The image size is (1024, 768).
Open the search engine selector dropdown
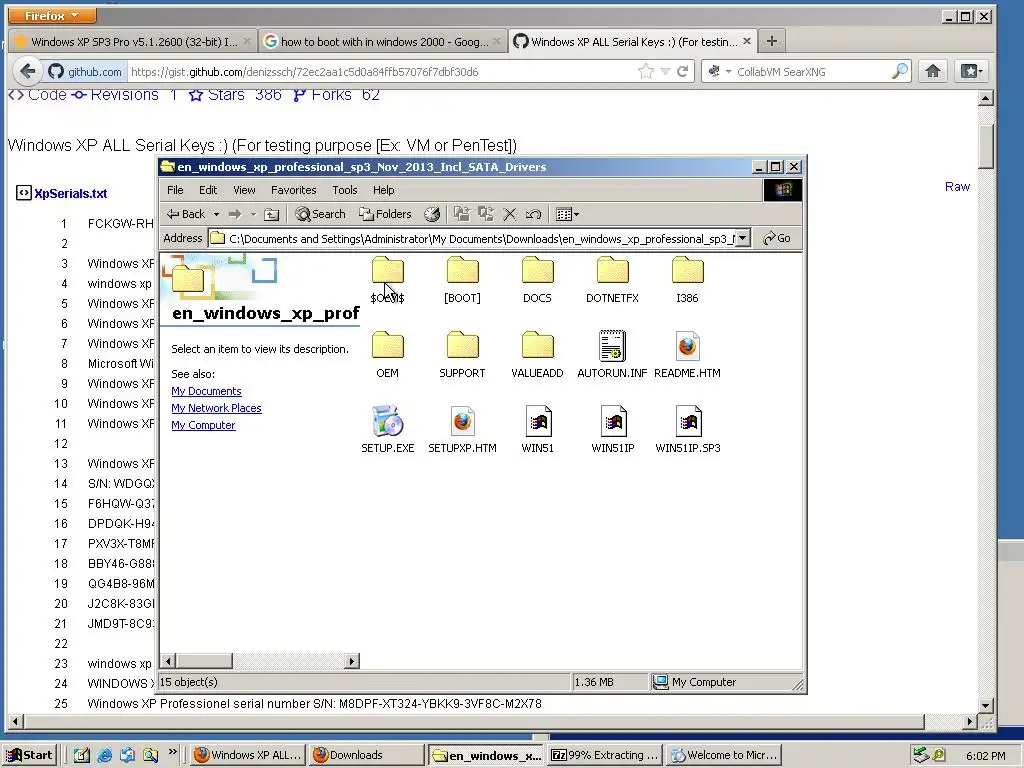tap(720, 72)
